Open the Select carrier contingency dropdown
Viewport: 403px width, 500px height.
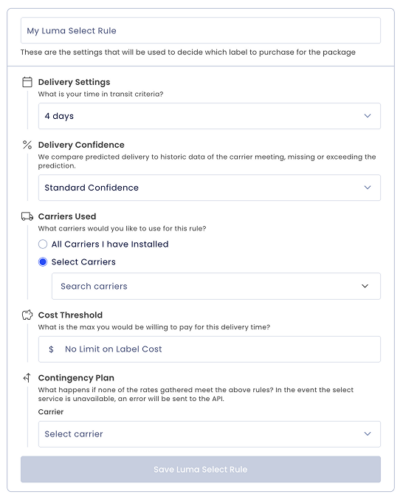(x=209, y=434)
